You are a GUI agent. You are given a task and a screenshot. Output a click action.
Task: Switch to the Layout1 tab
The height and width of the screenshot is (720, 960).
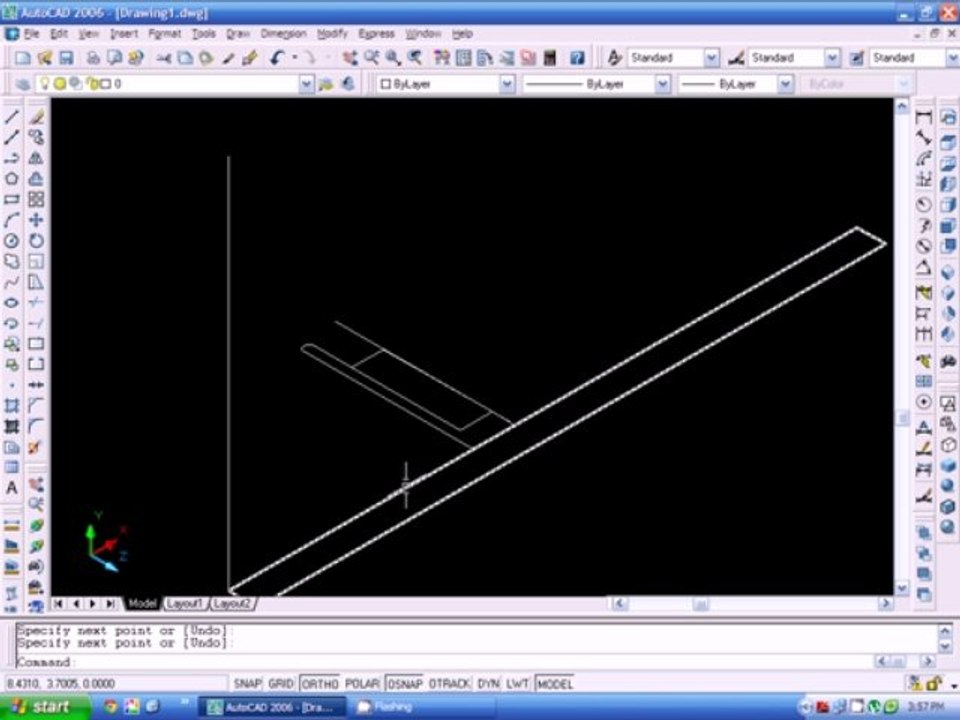point(184,604)
